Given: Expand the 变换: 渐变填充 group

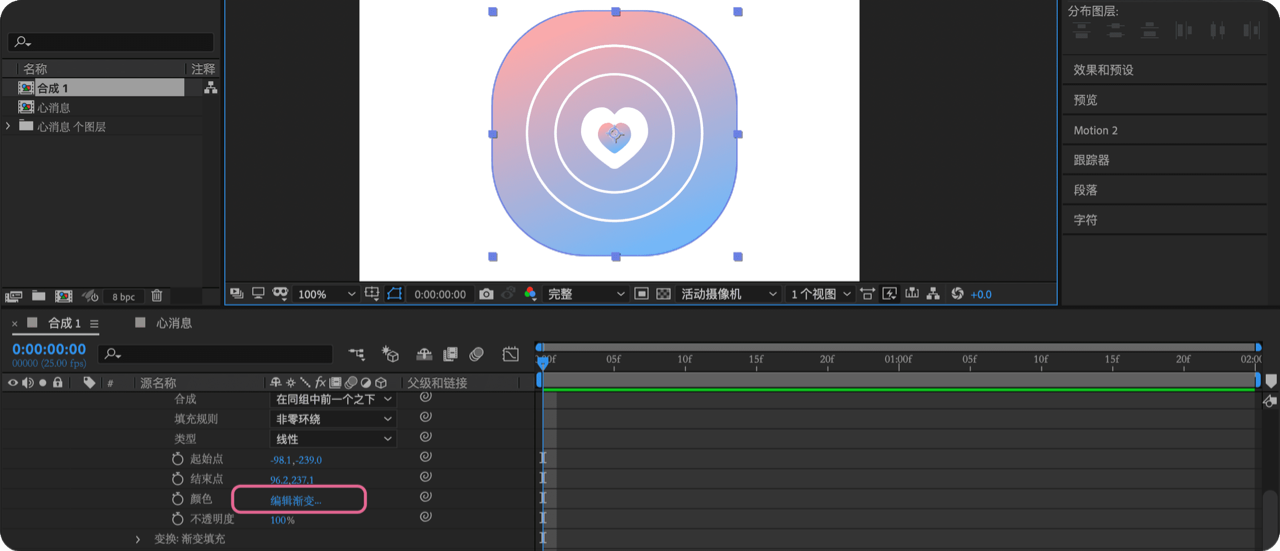Looking at the screenshot, I should click(138, 539).
